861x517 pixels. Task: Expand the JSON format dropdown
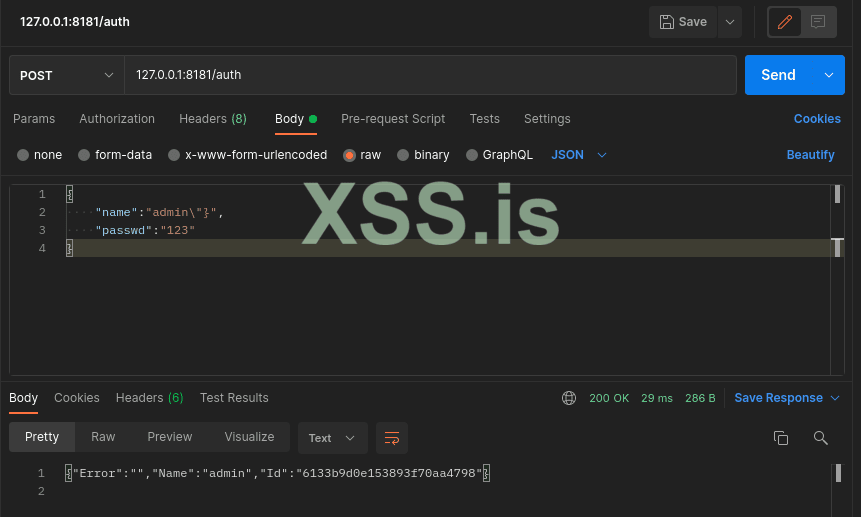[x=580, y=155]
